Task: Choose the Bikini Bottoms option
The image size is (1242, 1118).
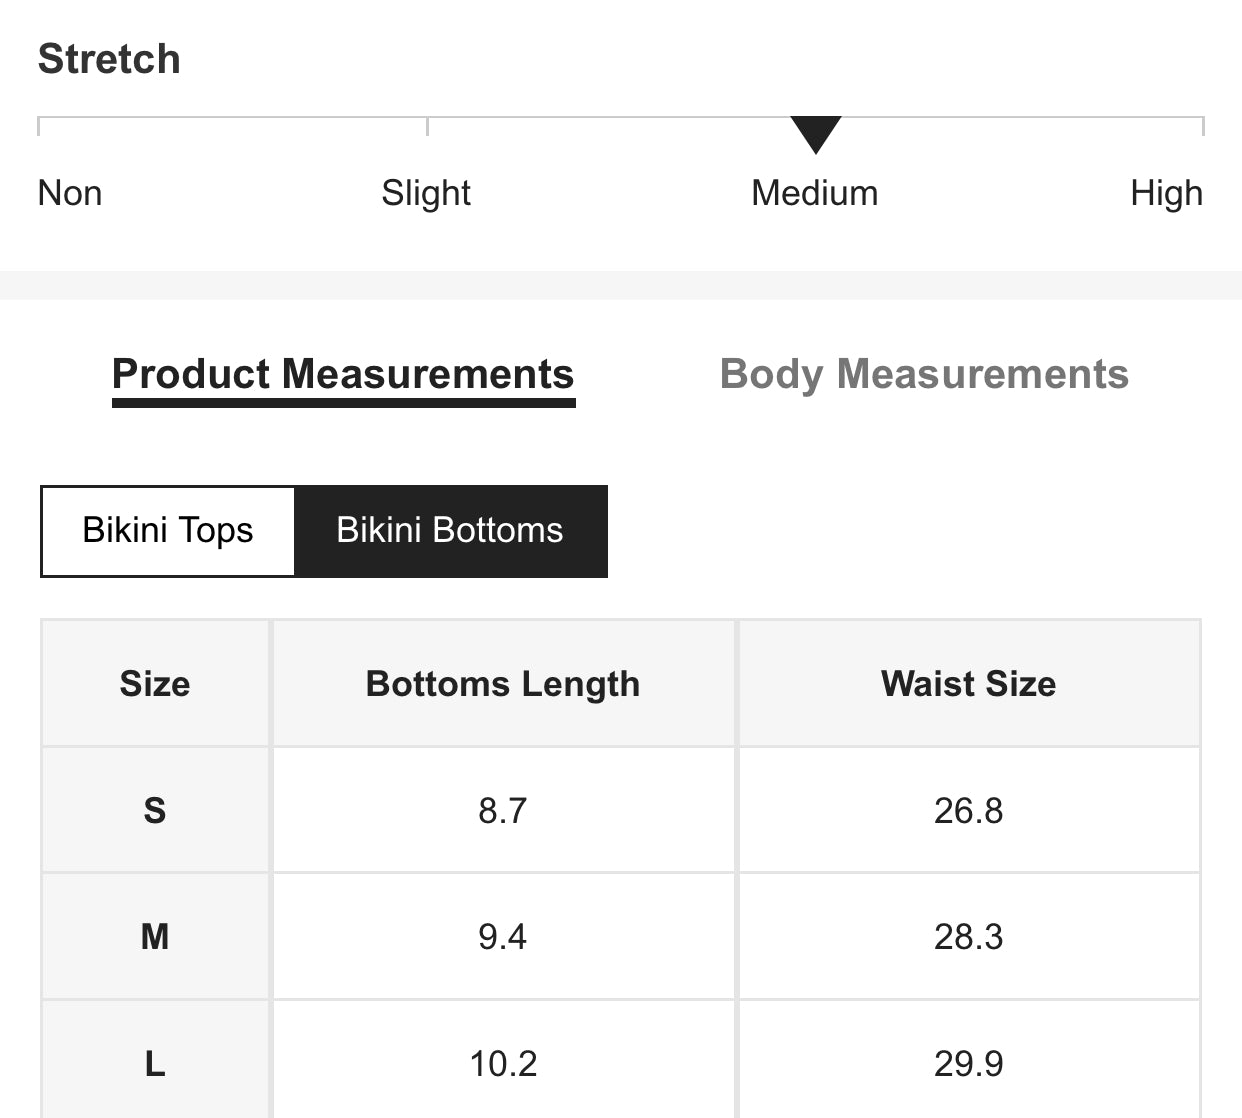Action: pos(450,530)
